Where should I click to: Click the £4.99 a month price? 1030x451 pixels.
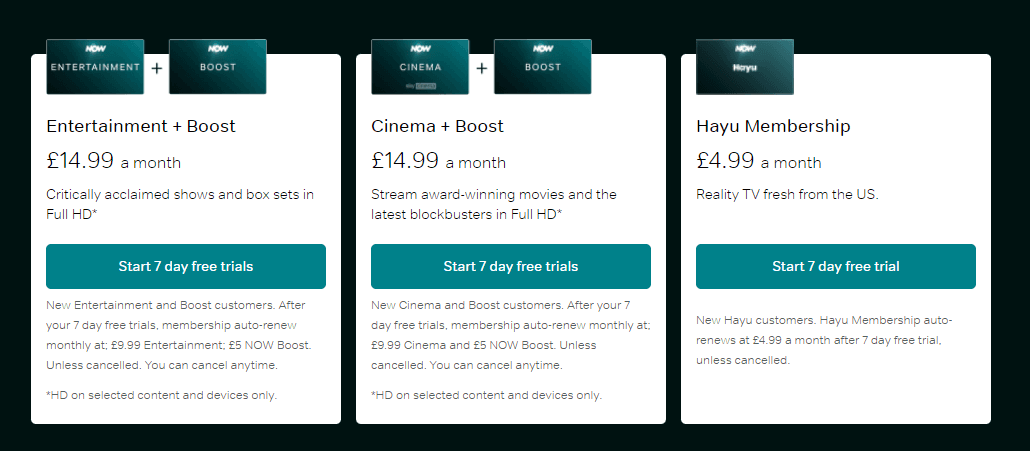[x=759, y=161]
